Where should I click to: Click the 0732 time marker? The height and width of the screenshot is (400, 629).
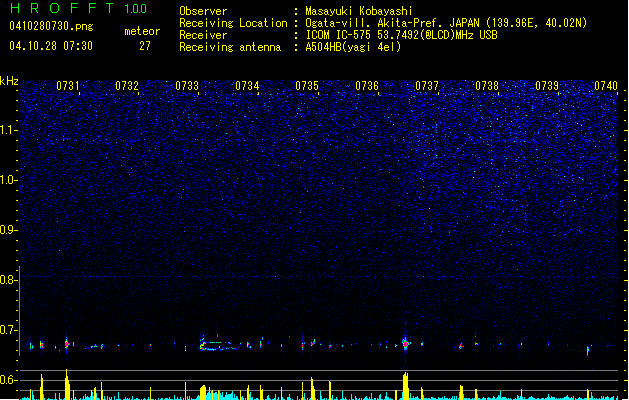coord(127,86)
